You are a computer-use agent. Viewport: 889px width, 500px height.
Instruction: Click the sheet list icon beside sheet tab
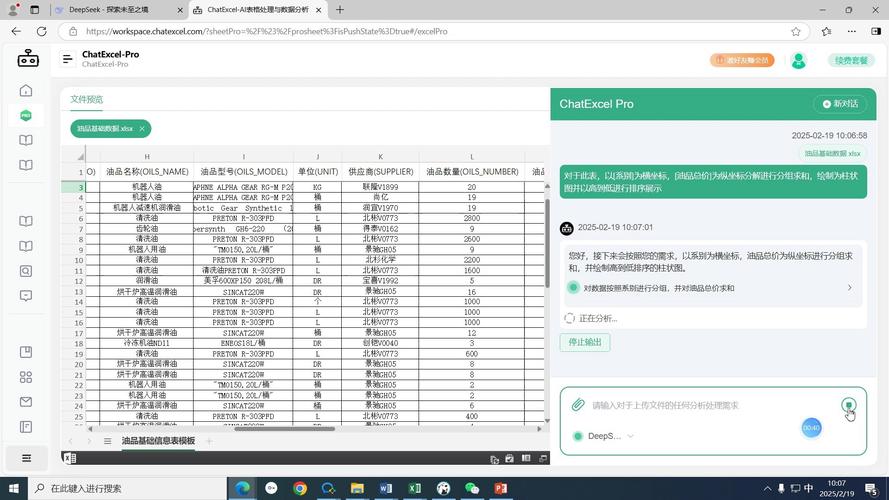click(x=107, y=441)
